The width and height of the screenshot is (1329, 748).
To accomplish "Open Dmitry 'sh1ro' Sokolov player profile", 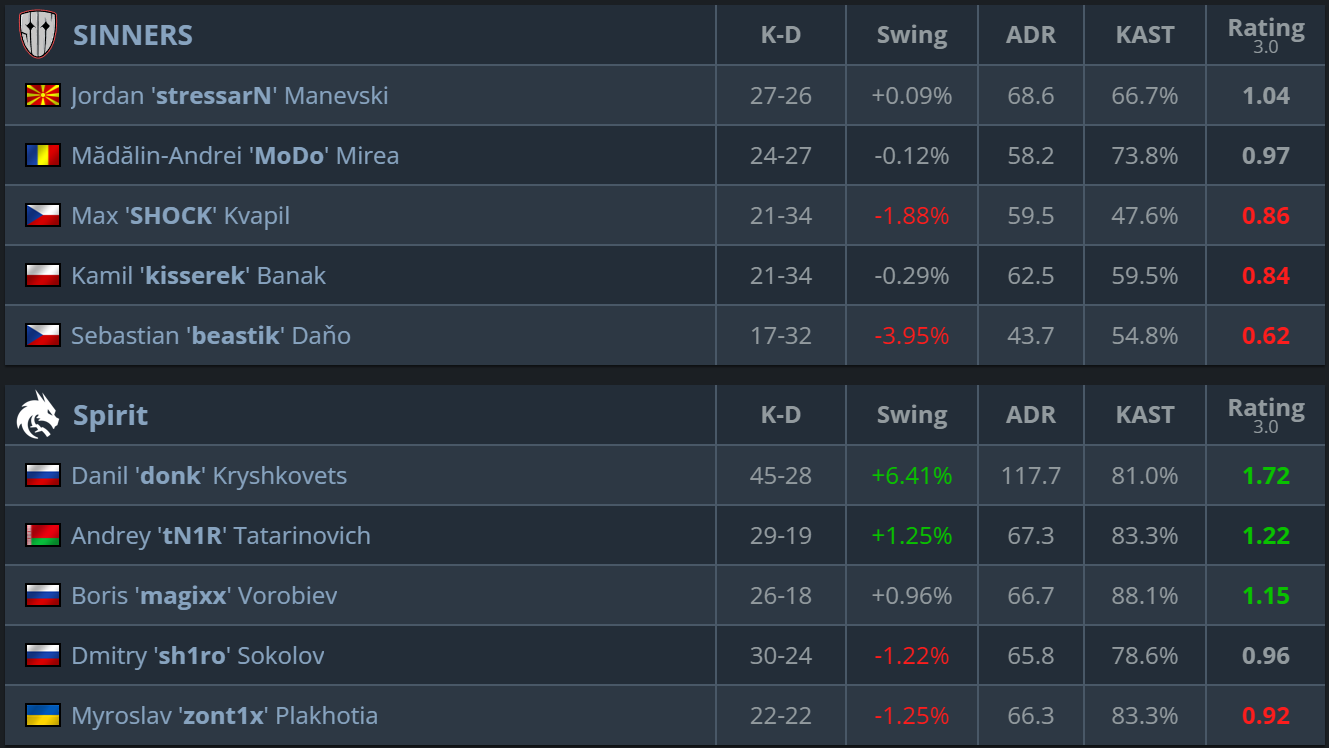I will coord(197,656).
